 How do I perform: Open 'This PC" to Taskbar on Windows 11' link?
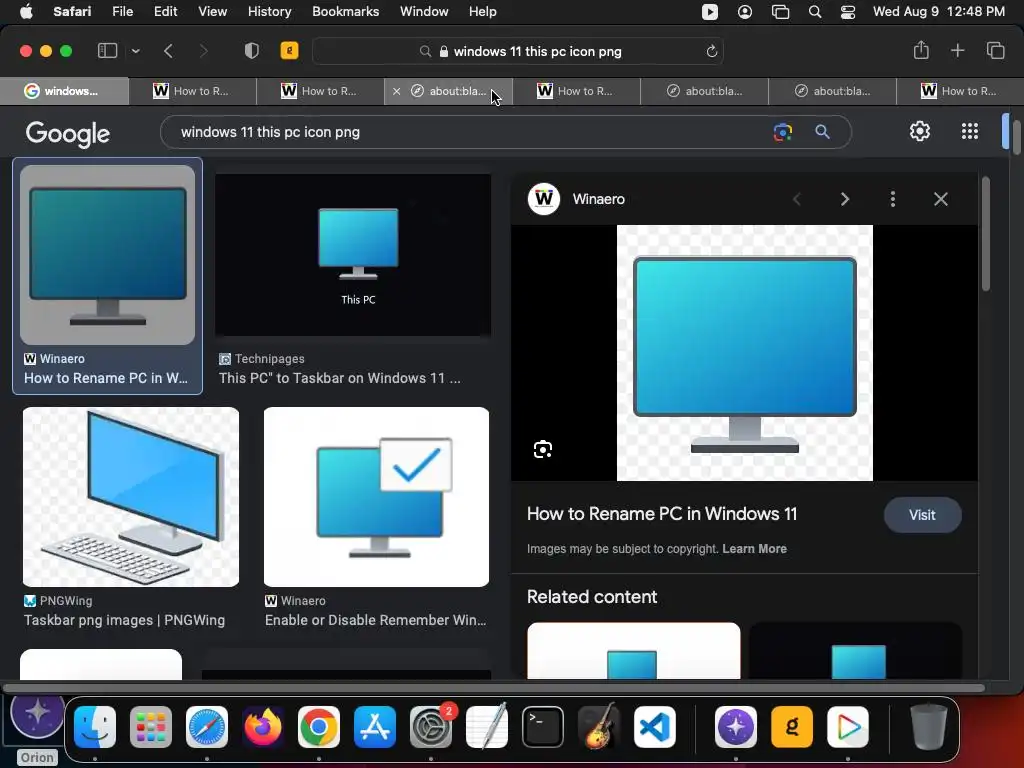340,378
